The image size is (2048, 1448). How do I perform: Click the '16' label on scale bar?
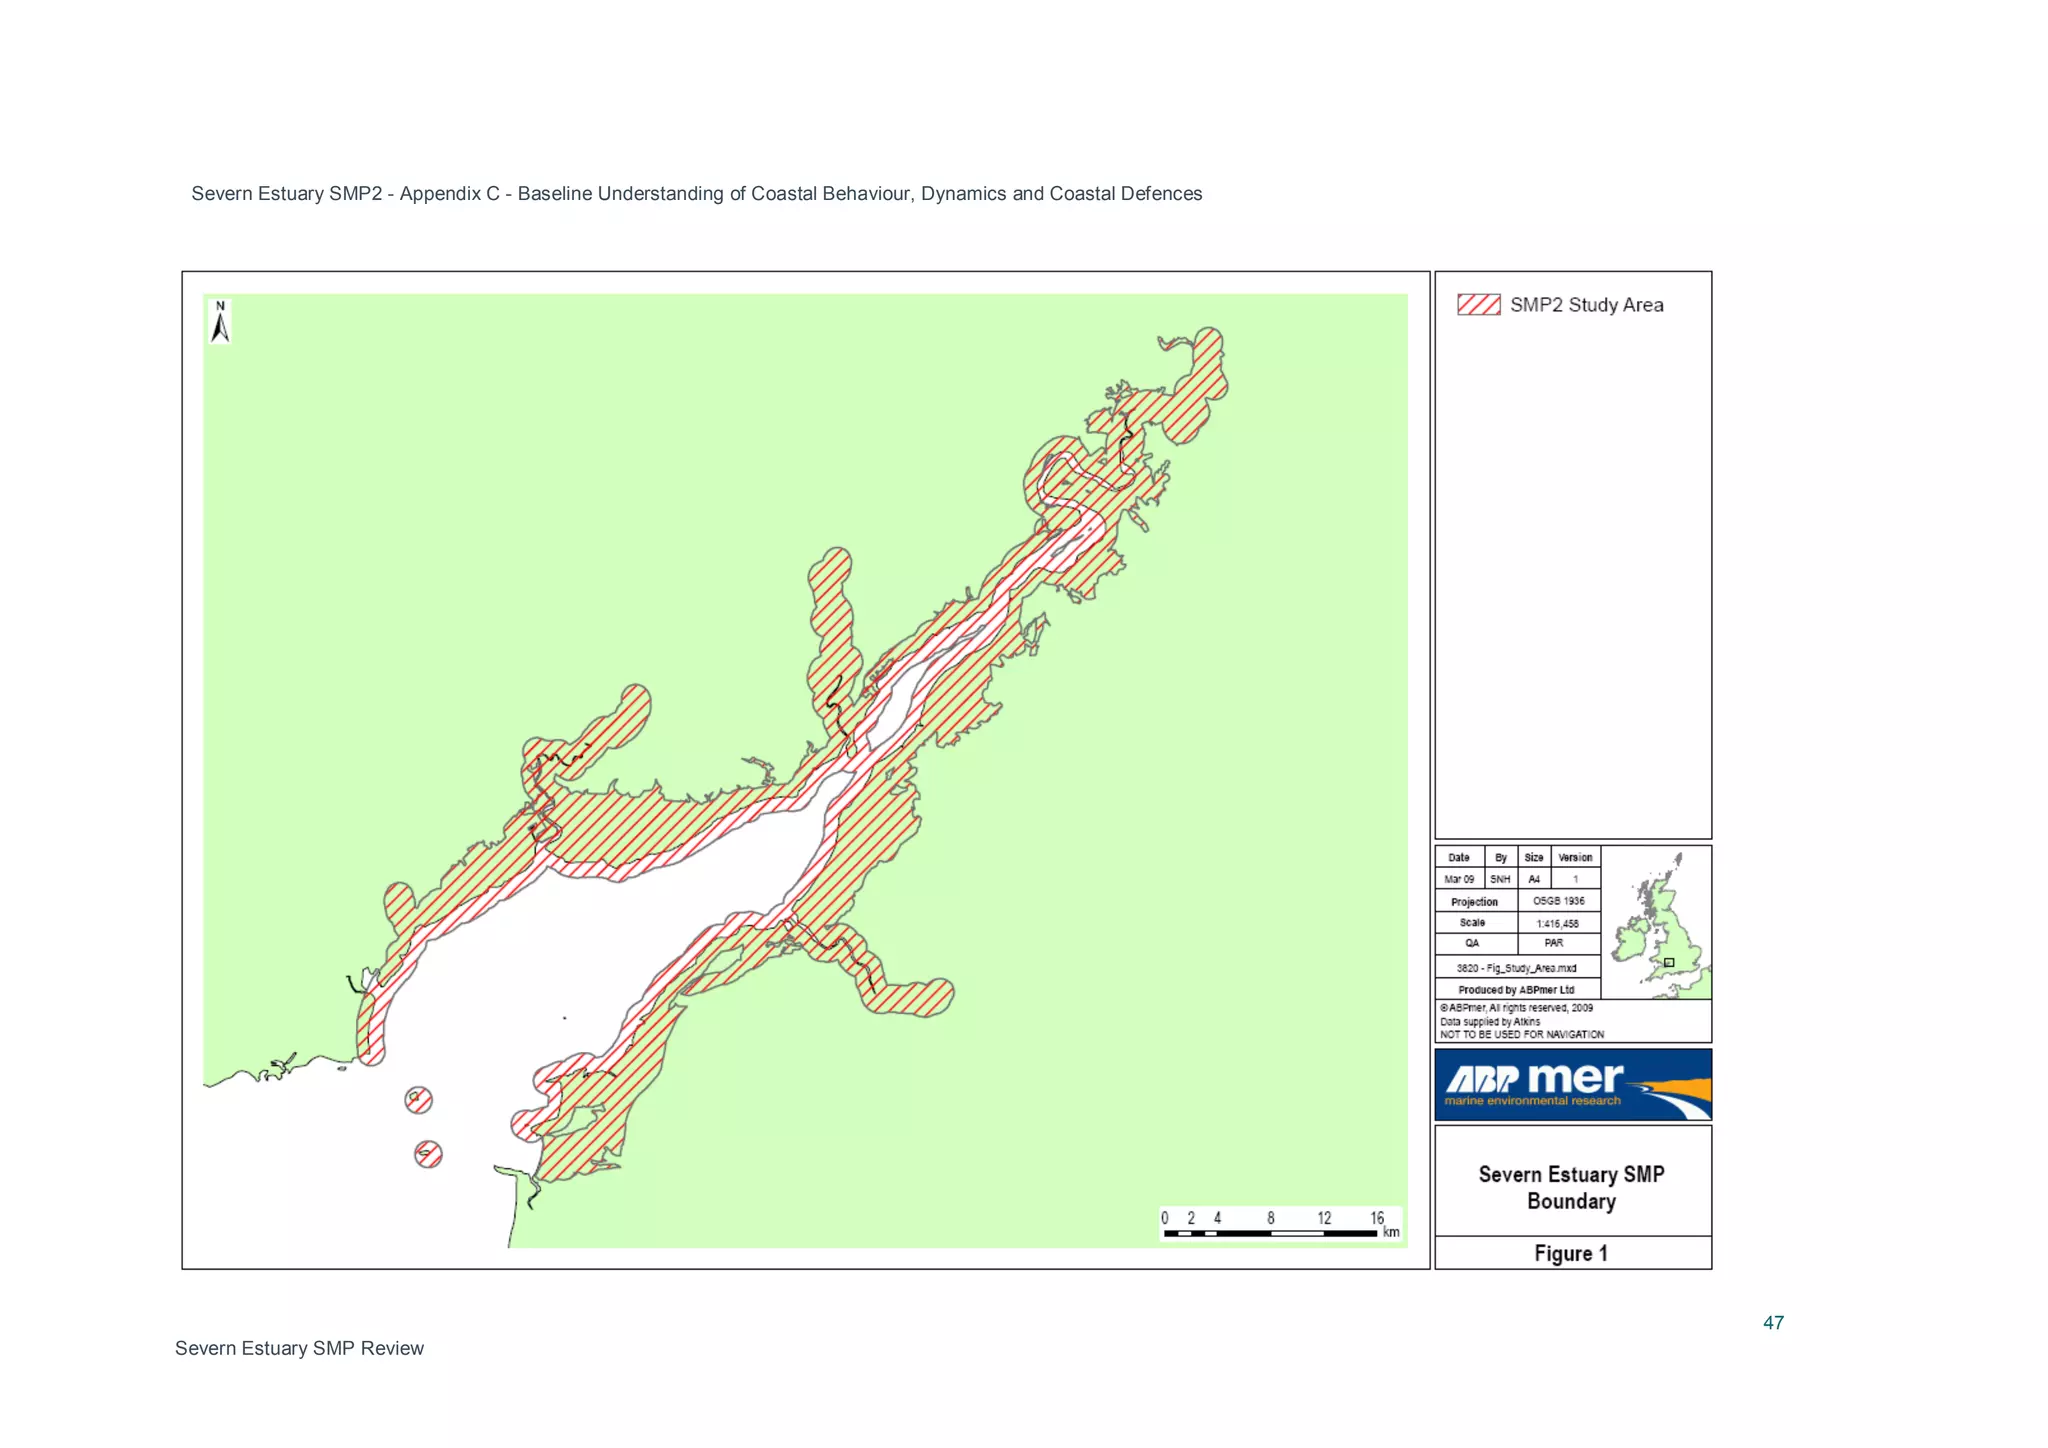click(1377, 1218)
